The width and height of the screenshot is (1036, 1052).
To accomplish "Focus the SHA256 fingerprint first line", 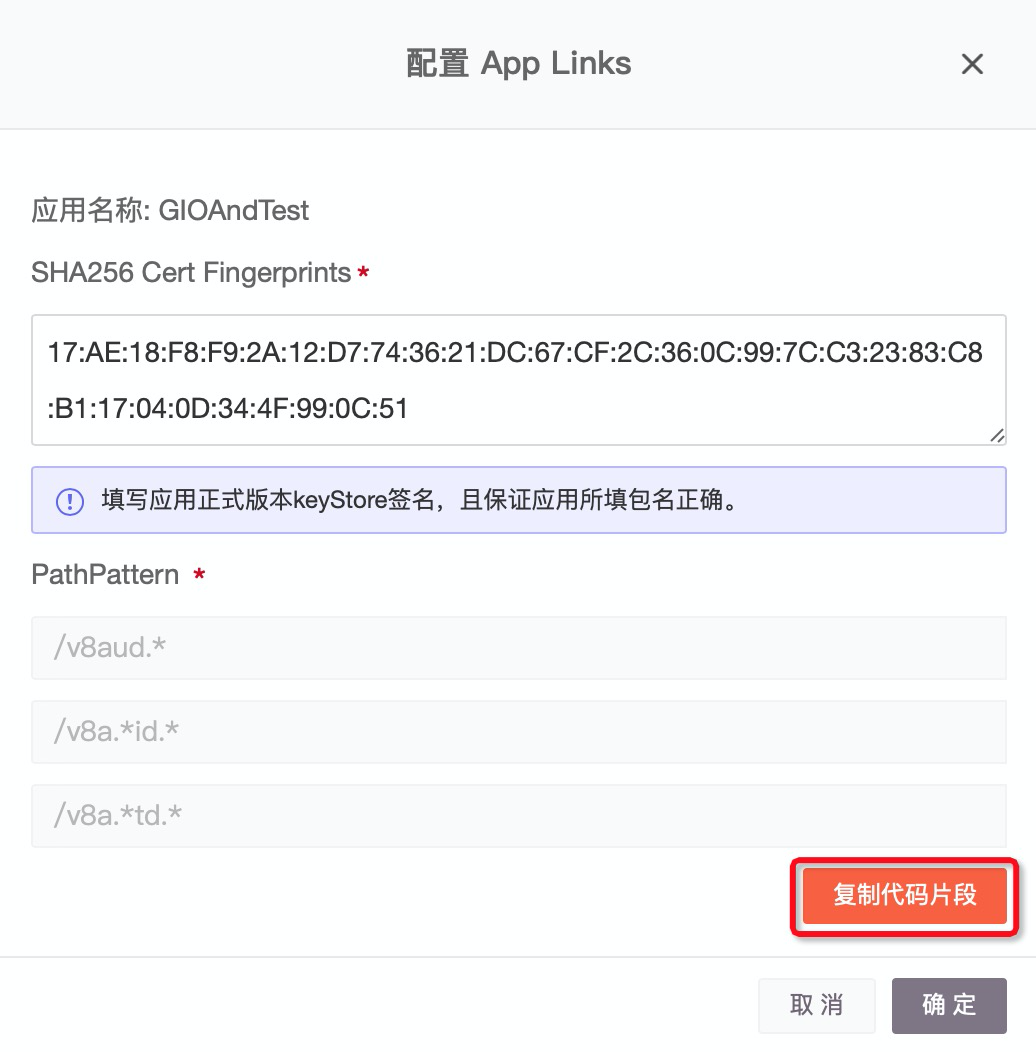I will point(515,352).
